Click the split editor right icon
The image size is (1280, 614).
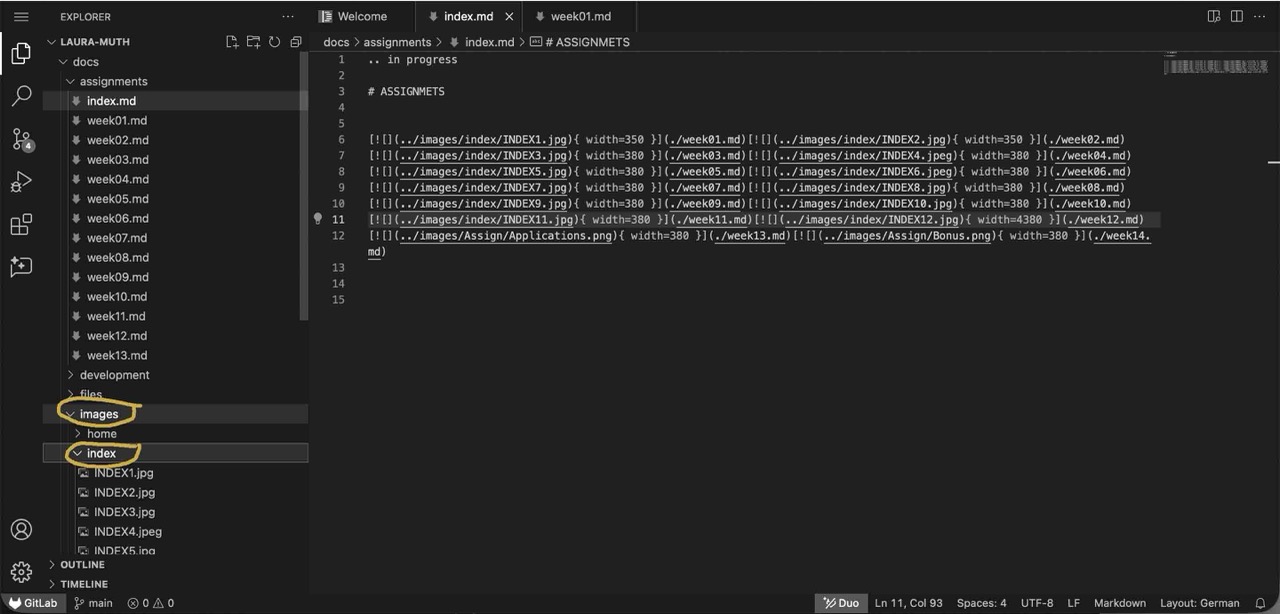tap(1237, 17)
